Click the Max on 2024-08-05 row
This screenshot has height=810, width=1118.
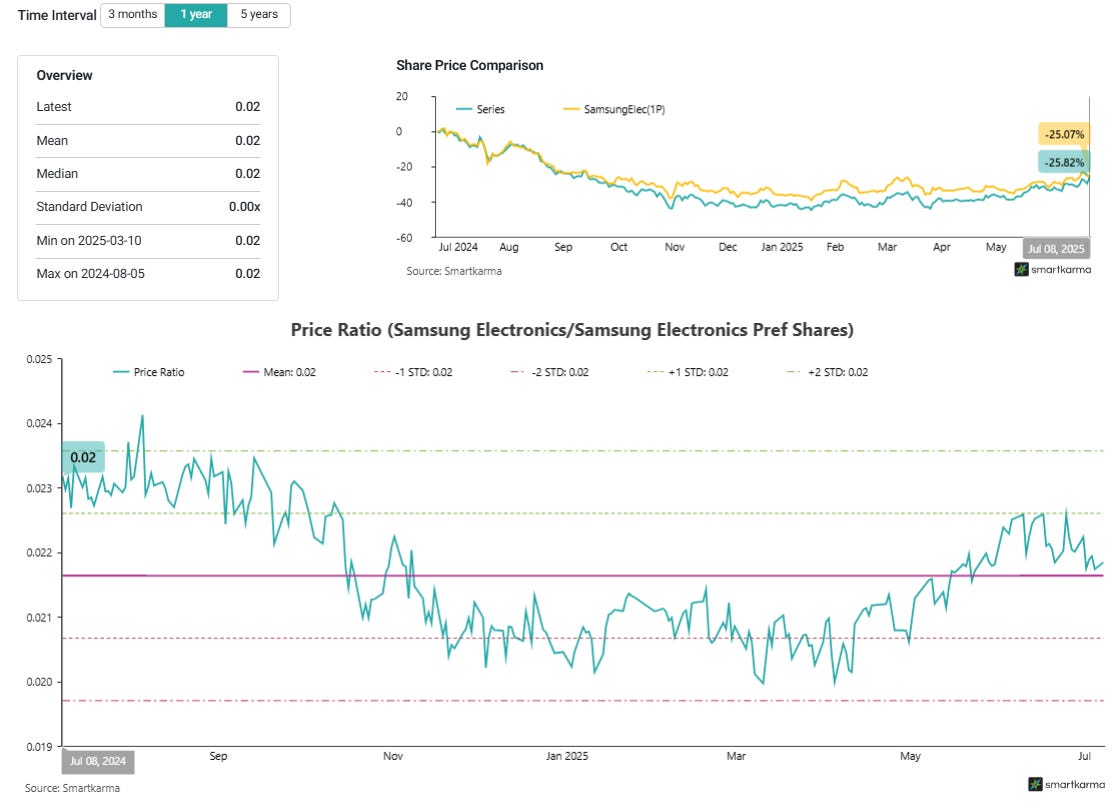click(x=148, y=274)
